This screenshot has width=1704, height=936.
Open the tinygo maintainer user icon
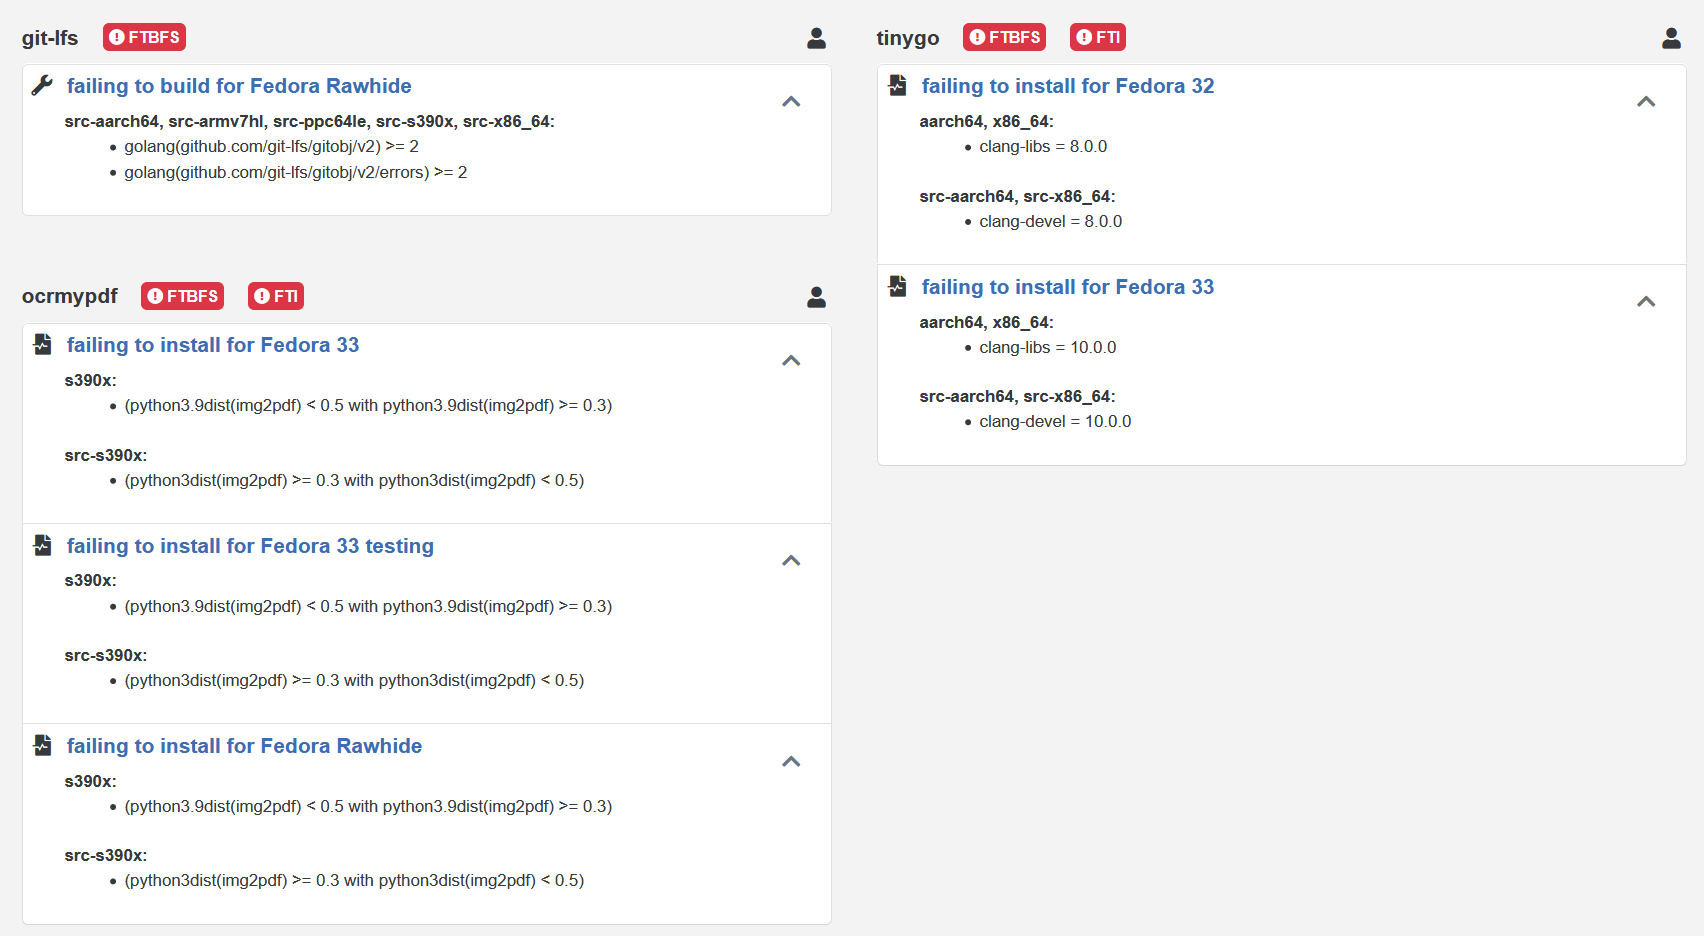pyautogui.click(x=1672, y=38)
